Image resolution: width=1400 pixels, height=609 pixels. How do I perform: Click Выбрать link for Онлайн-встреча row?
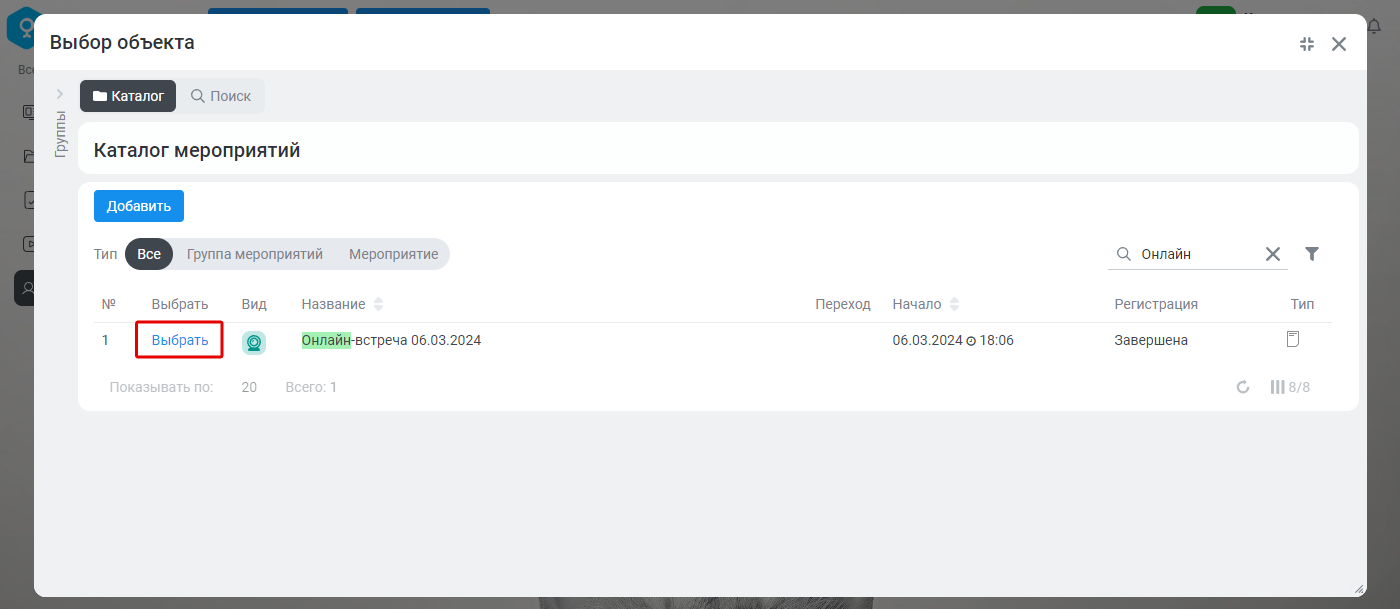180,340
